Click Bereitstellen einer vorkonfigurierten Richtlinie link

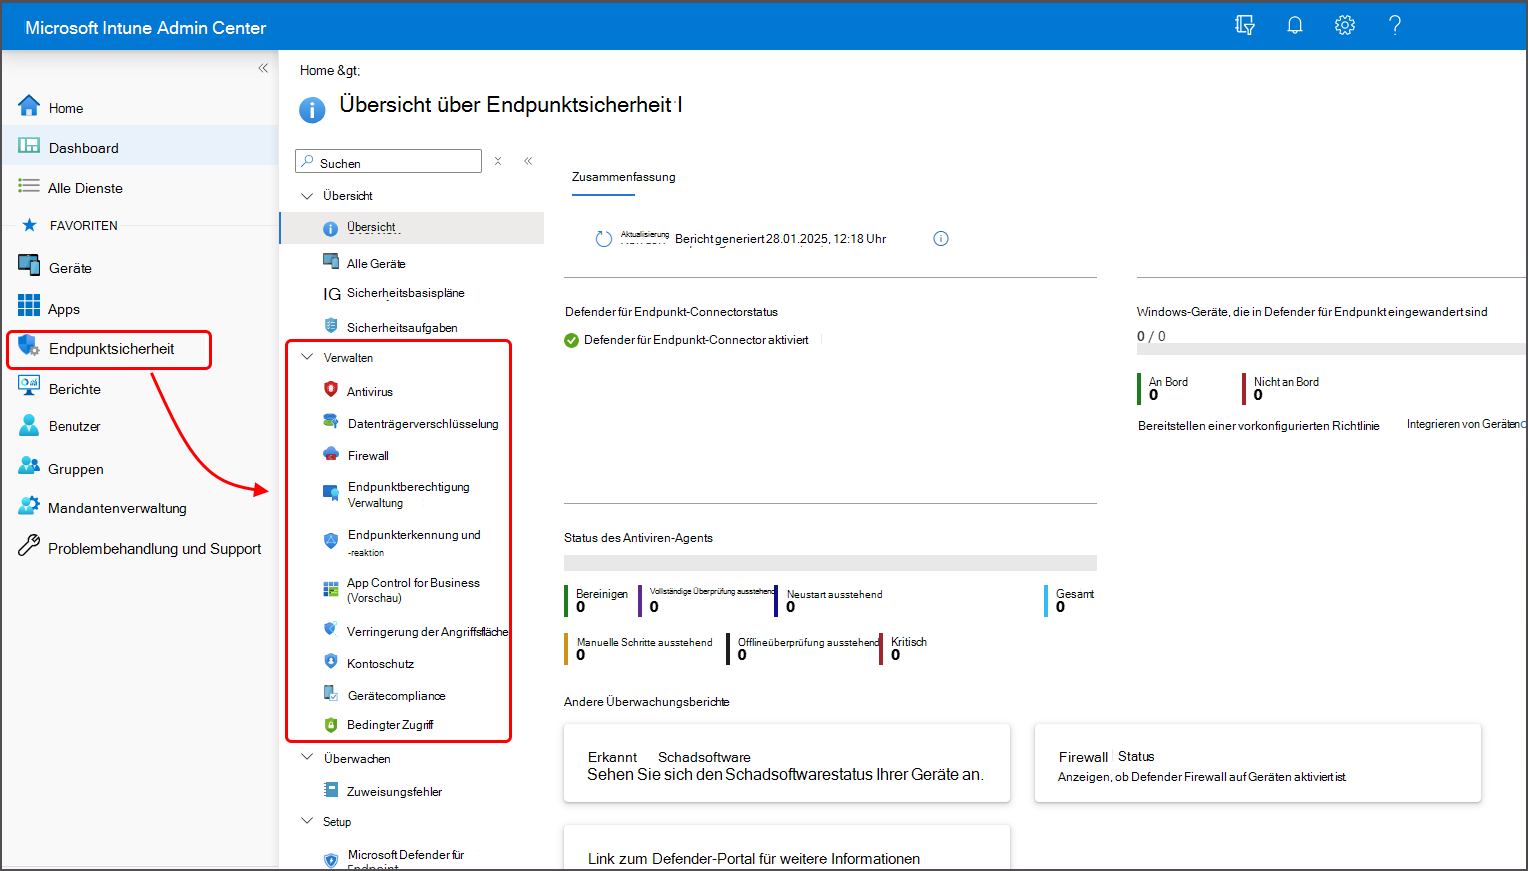coord(1259,426)
